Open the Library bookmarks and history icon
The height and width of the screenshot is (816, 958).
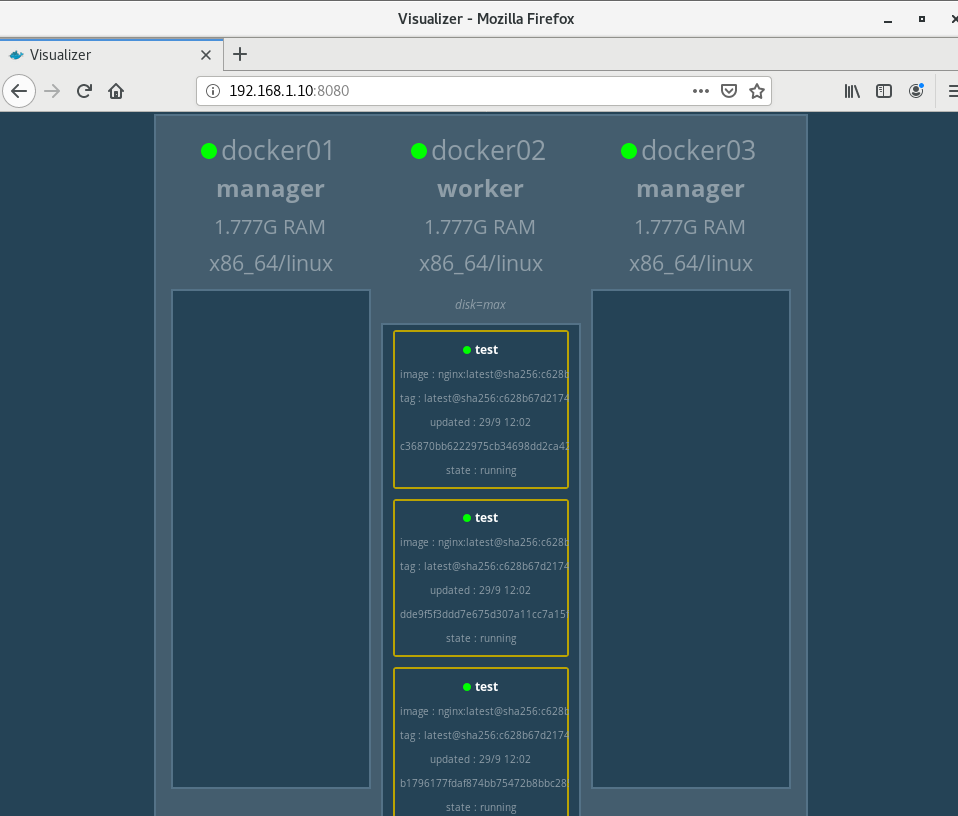[852, 91]
